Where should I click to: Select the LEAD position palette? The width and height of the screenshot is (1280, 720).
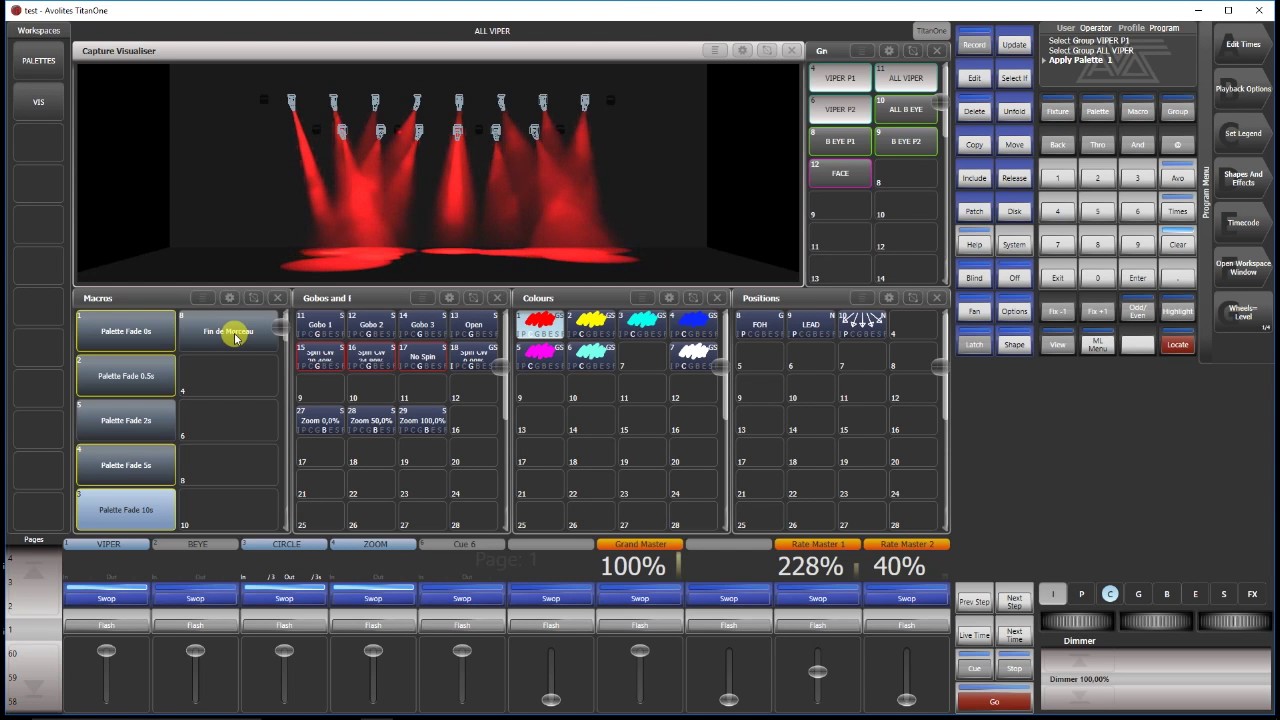(811, 324)
